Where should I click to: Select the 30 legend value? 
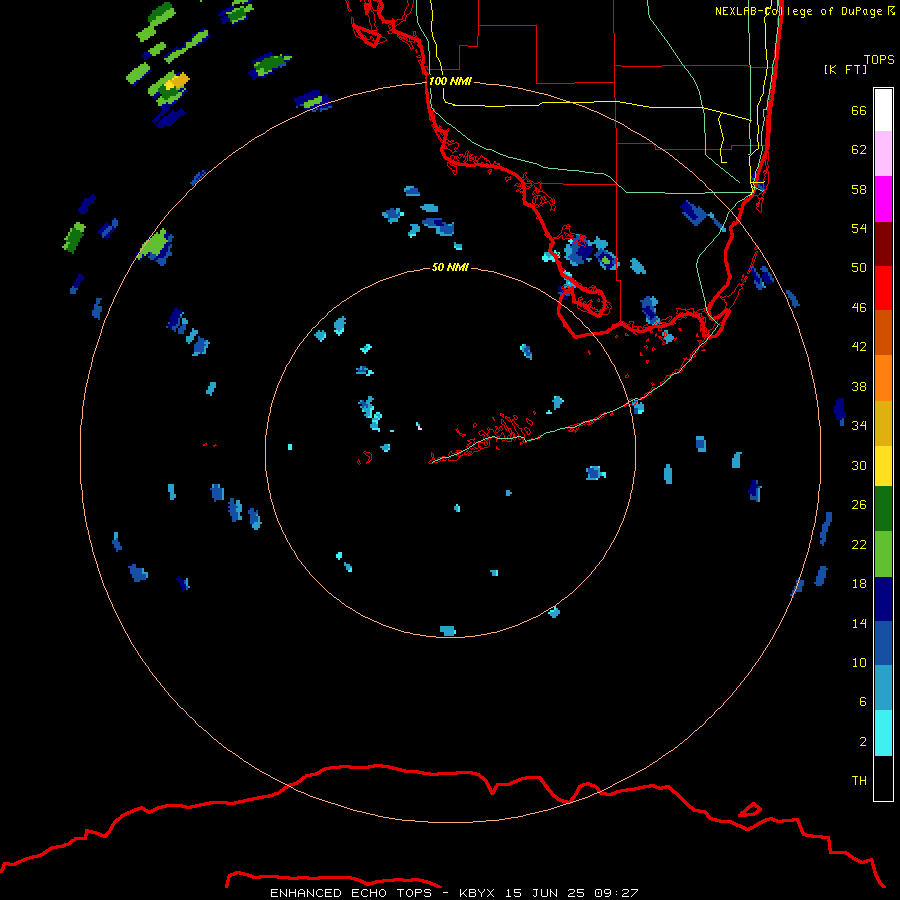pyautogui.click(x=859, y=465)
